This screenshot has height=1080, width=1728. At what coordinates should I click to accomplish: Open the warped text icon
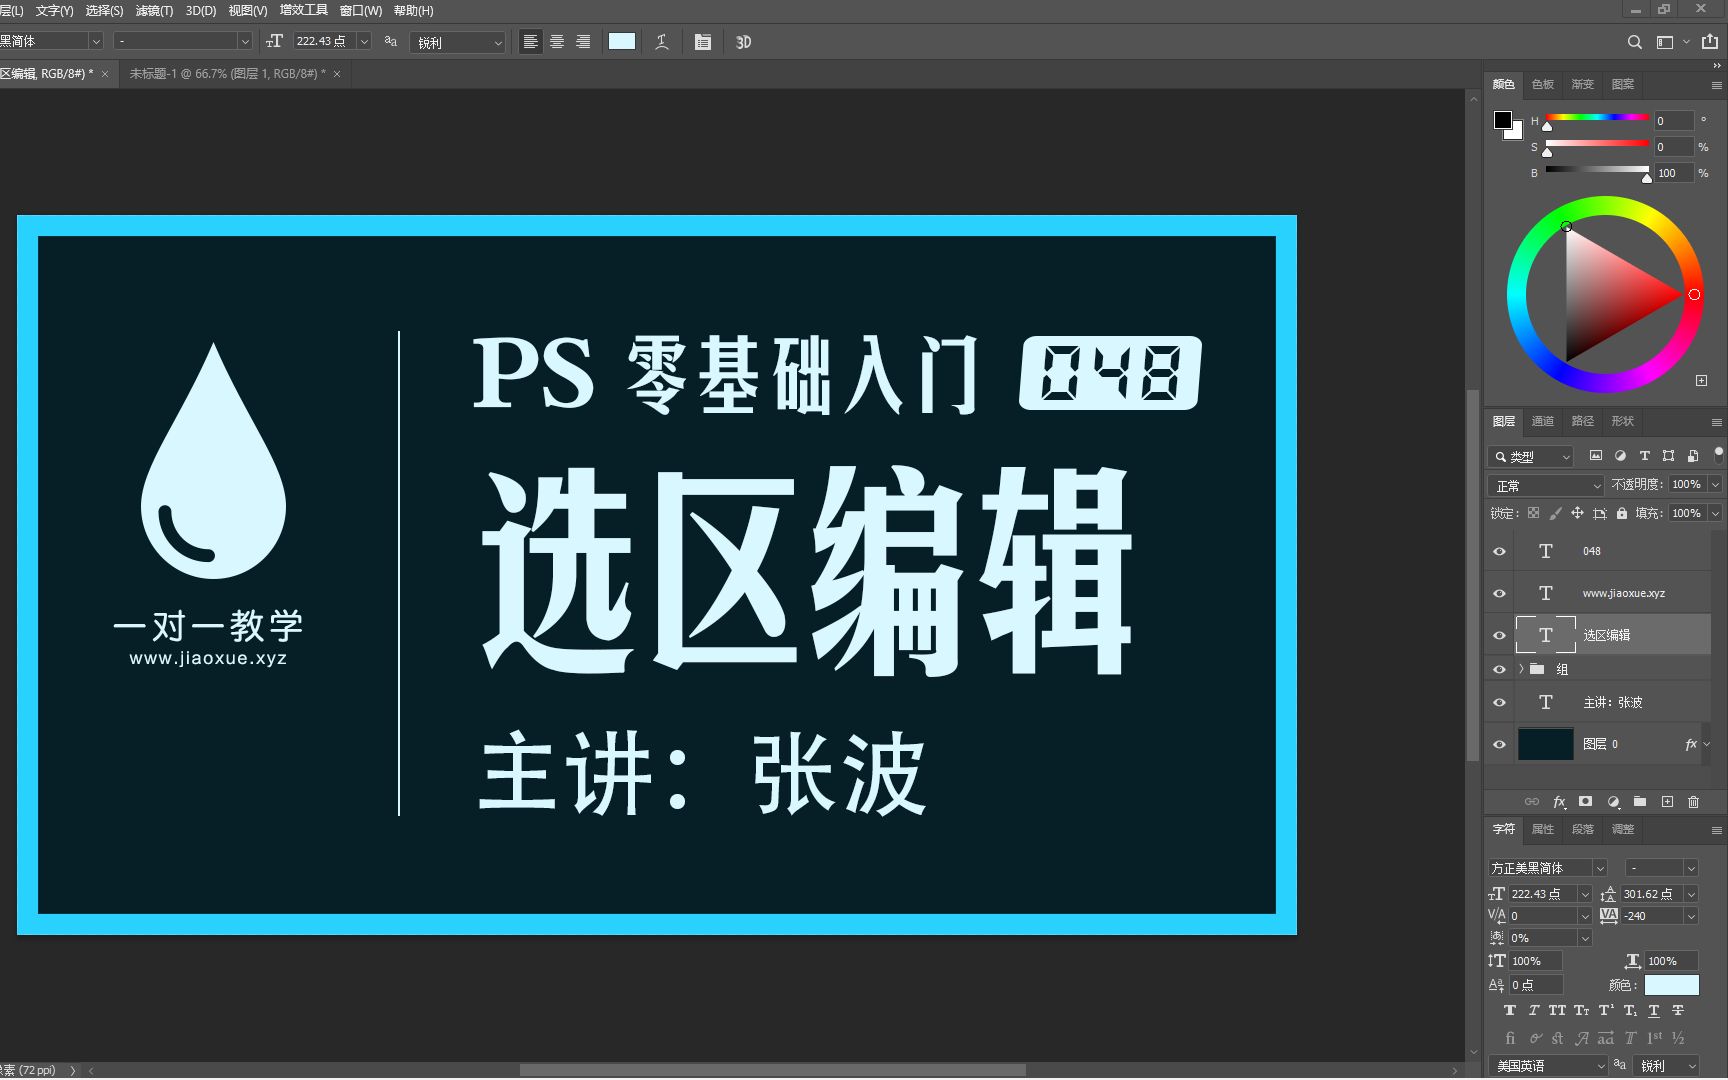tap(662, 42)
